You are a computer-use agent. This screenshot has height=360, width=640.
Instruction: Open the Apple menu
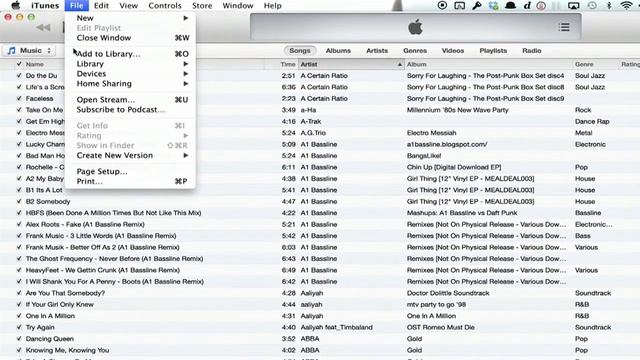click(16, 5)
